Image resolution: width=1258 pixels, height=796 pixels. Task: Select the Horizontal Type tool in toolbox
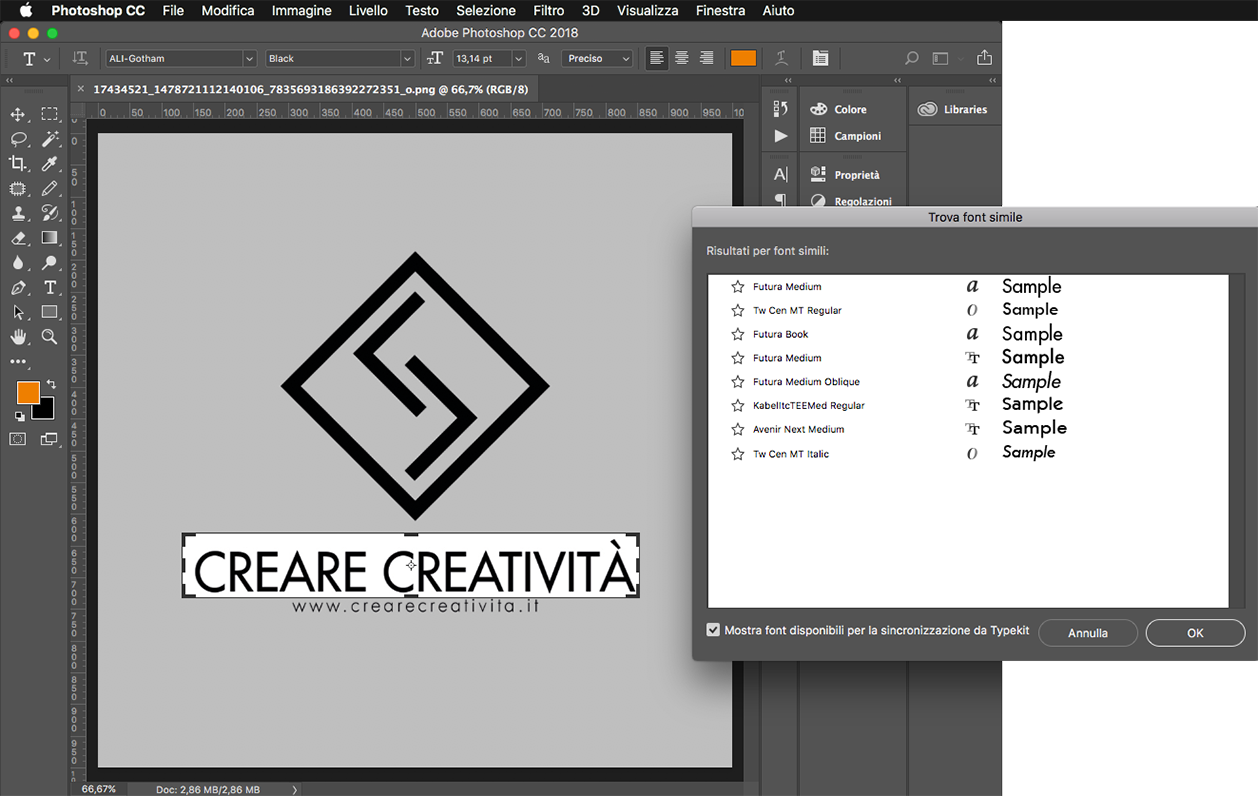point(49,288)
